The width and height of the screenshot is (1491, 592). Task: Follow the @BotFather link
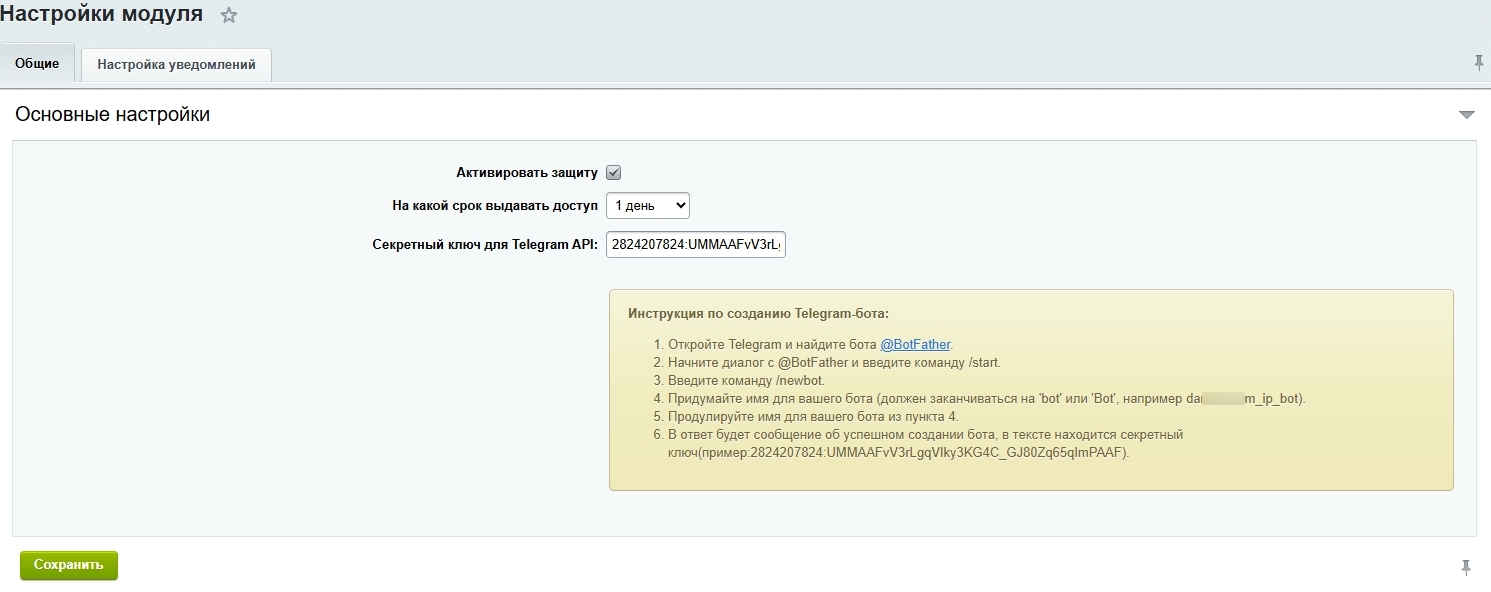pyautogui.click(x=915, y=345)
